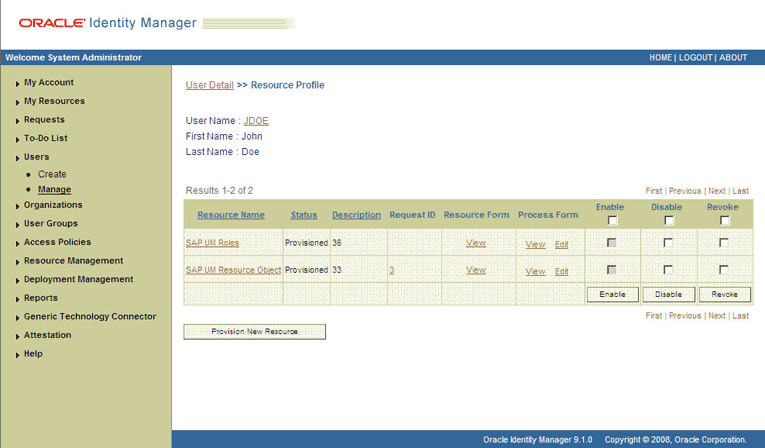View process form for SAP UM Resource Object
765x448 pixels.
(535, 271)
